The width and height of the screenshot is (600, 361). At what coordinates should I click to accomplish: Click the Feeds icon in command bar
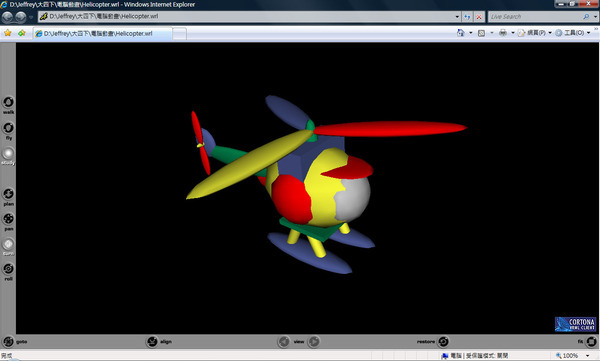(481, 33)
